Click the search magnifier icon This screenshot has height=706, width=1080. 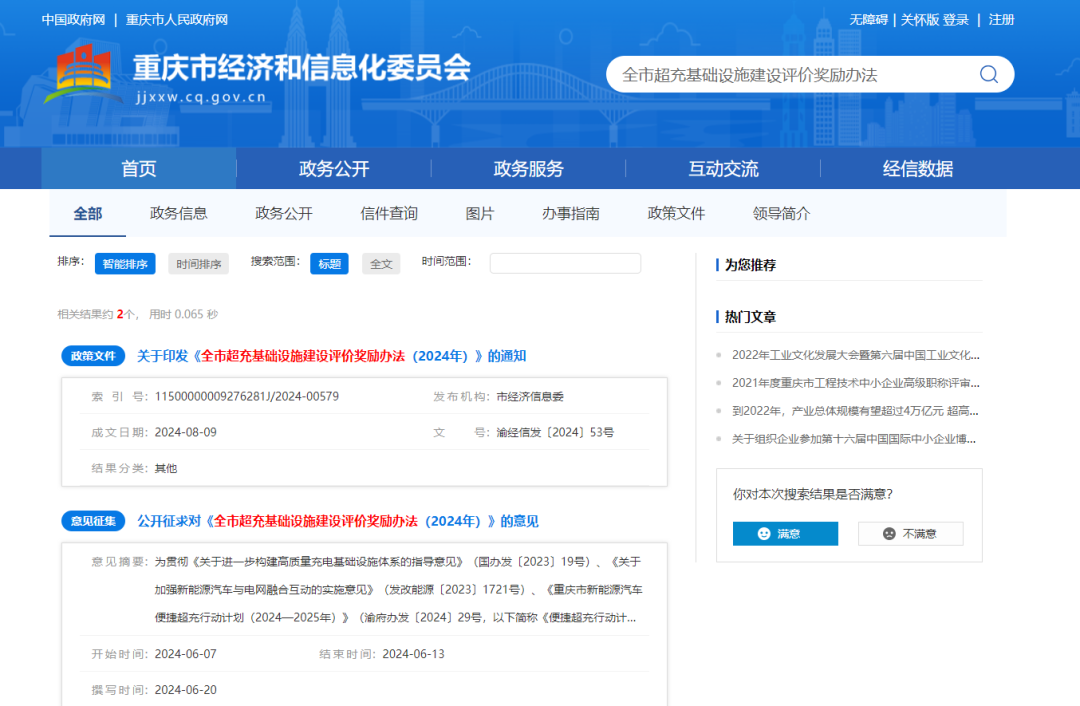pyautogui.click(x=988, y=74)
